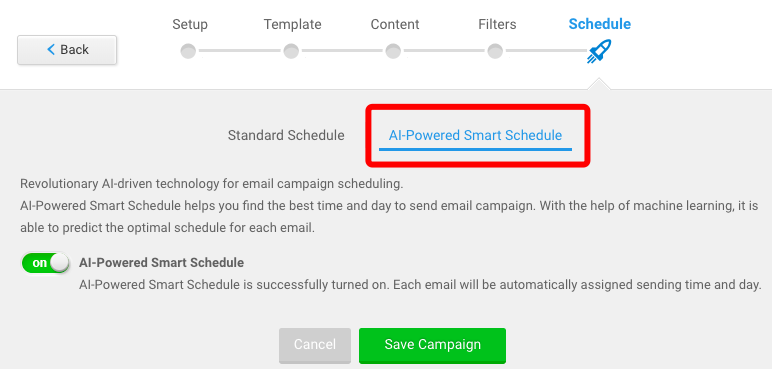Image resolution: width=772 pixels, height=369 pixels.
Task: Click the white knob of the on toggle
Action: tap(59, 263)
